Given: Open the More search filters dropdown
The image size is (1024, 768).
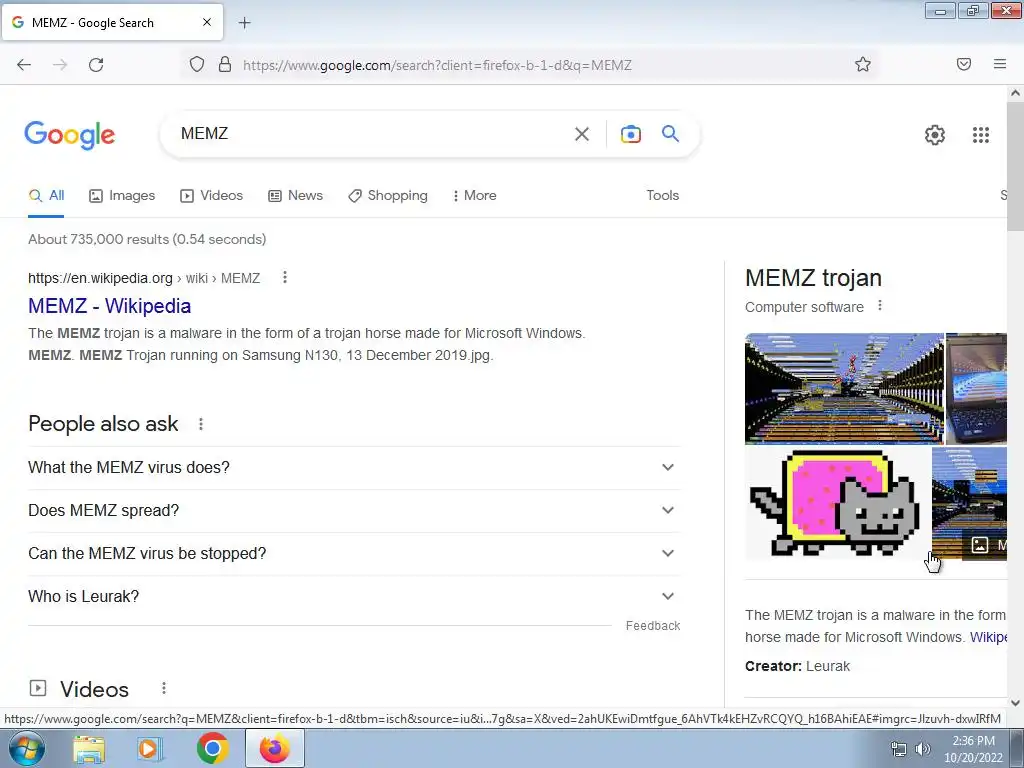Looking at the screenshot, I should [x=474, y=195].
